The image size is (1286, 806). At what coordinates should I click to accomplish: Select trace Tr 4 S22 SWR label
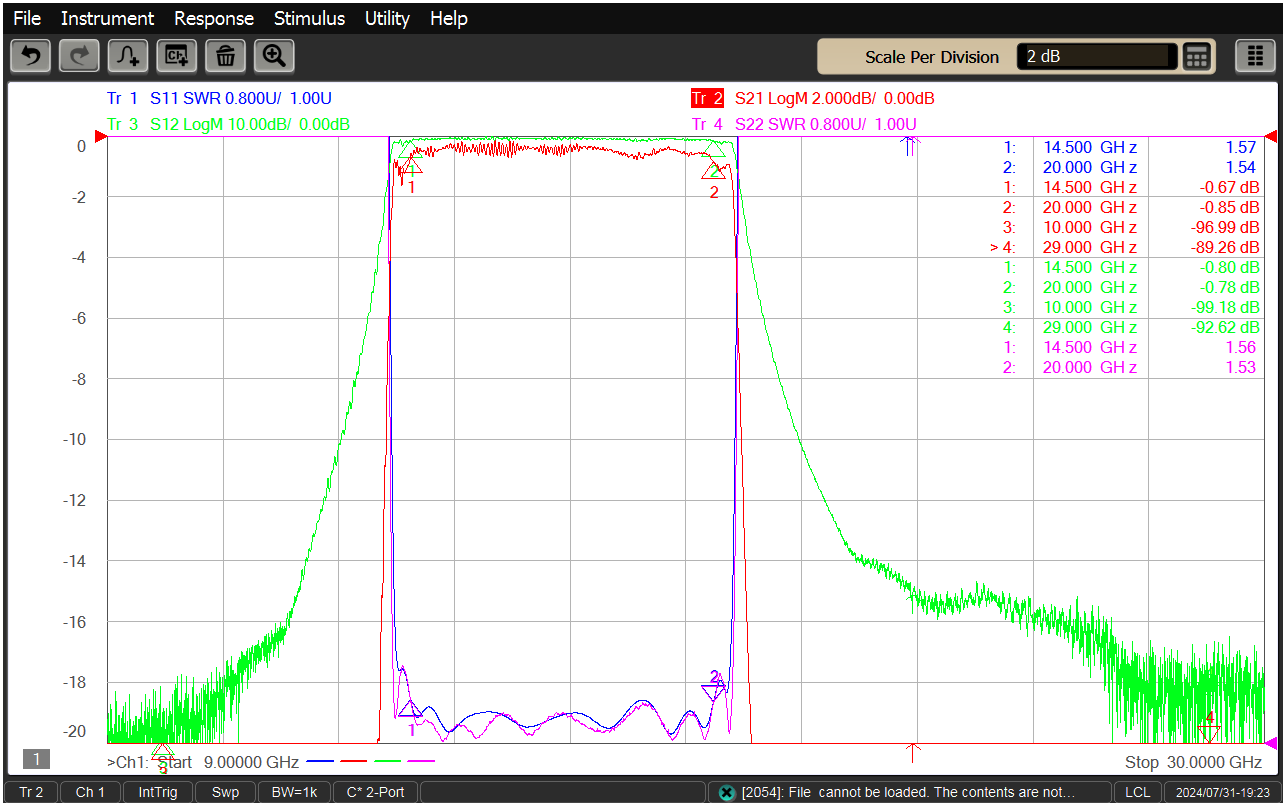804,124
